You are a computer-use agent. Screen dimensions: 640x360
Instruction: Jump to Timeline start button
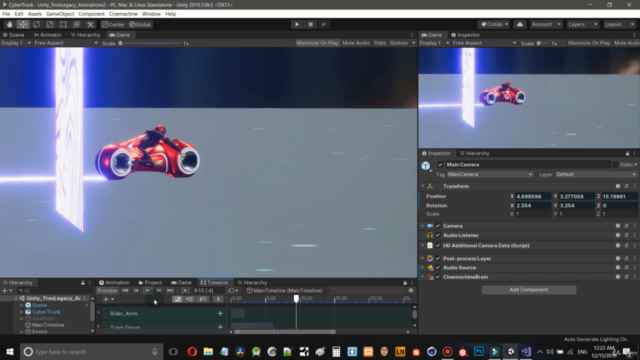pyautogui.click(x=125, y=291)
